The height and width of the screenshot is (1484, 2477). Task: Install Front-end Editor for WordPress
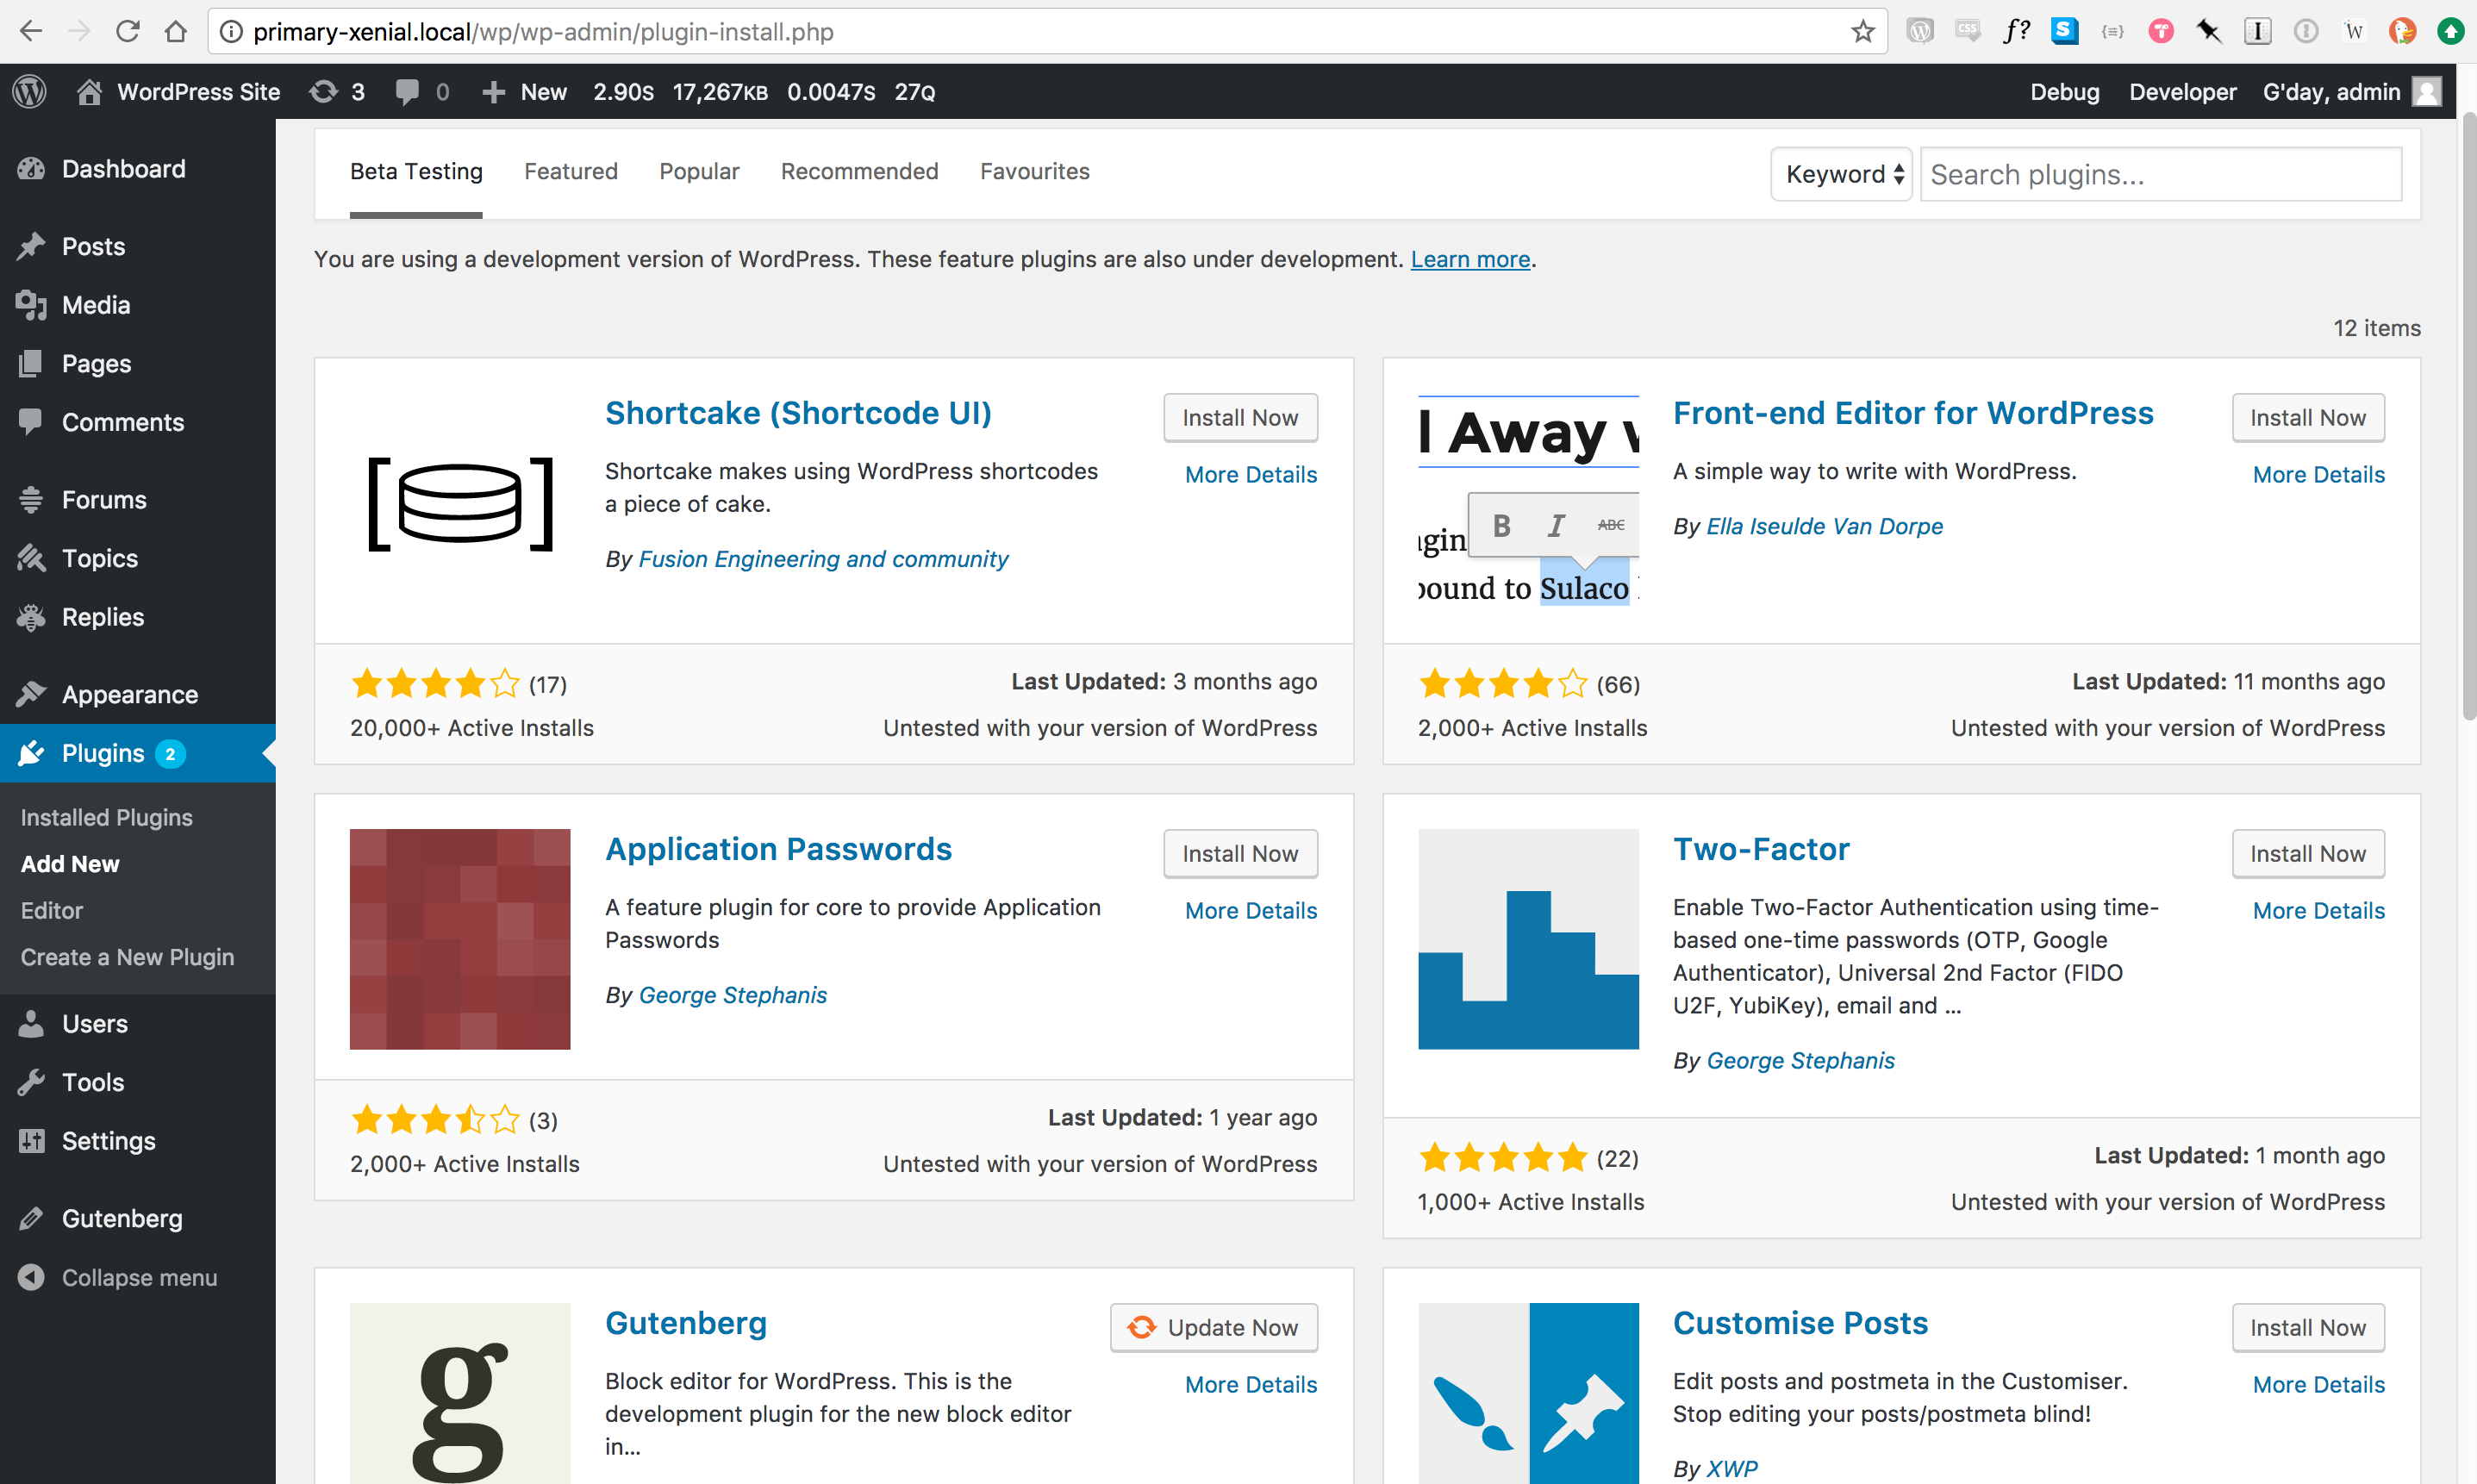(2308, 418)
